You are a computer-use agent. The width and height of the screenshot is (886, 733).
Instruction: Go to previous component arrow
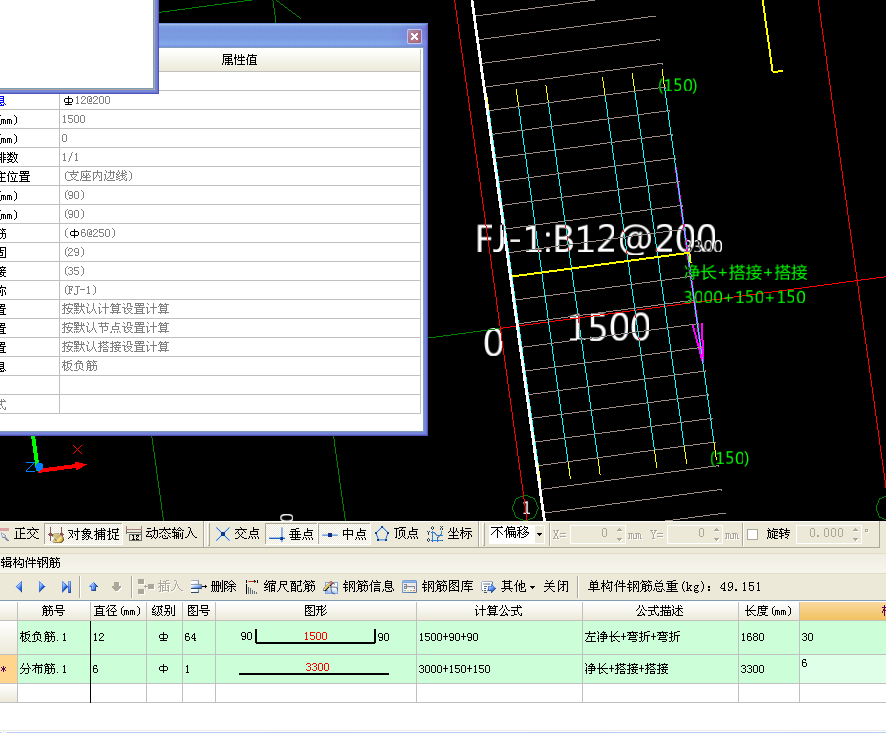[19, 587]
